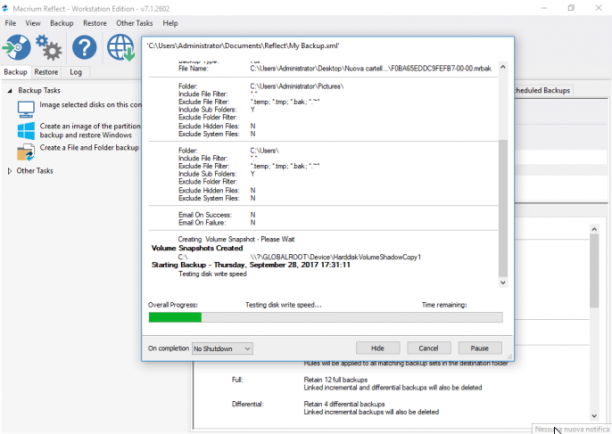Click the Macrium Reflect title bar logo
This screenshot has height=434, width=612.
click(x=5, y=8)
